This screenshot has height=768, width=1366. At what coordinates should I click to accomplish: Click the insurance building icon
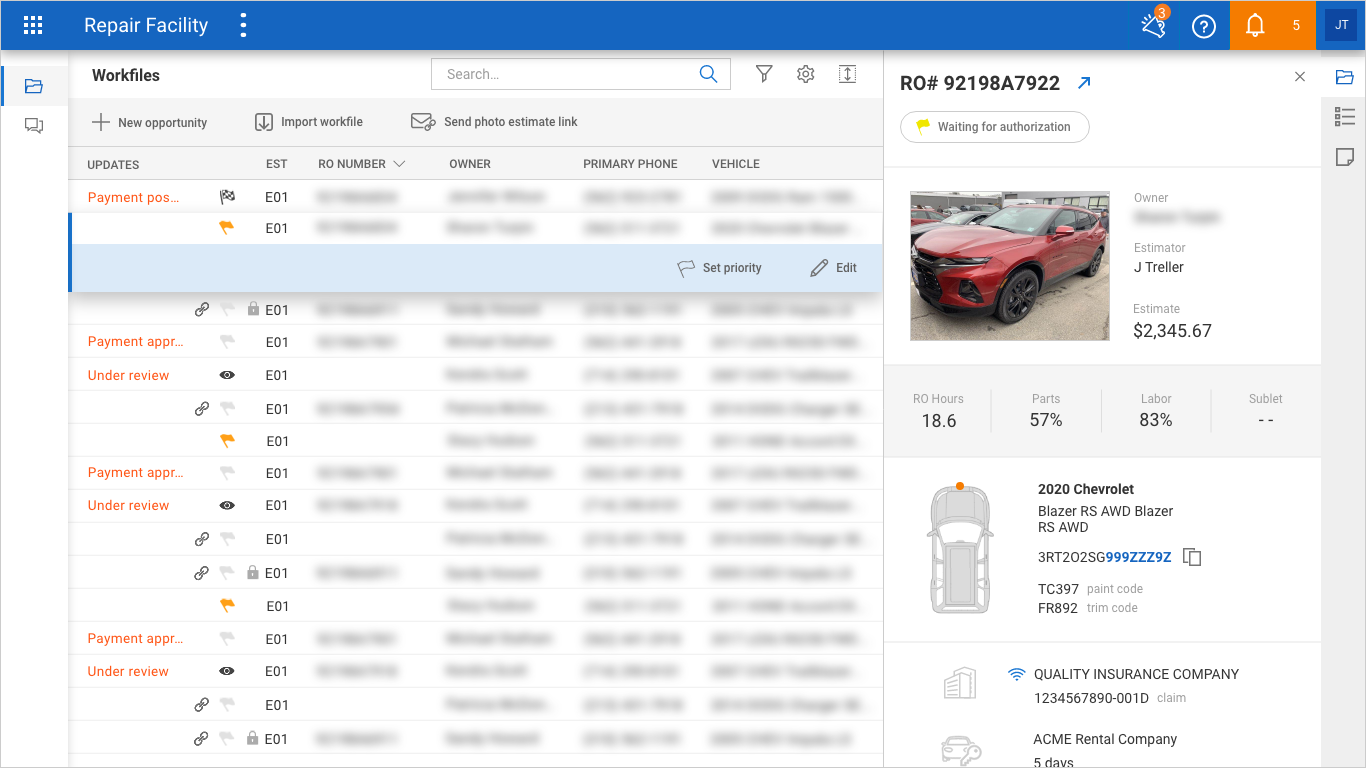pyautogui.click(x=960, y=684)
